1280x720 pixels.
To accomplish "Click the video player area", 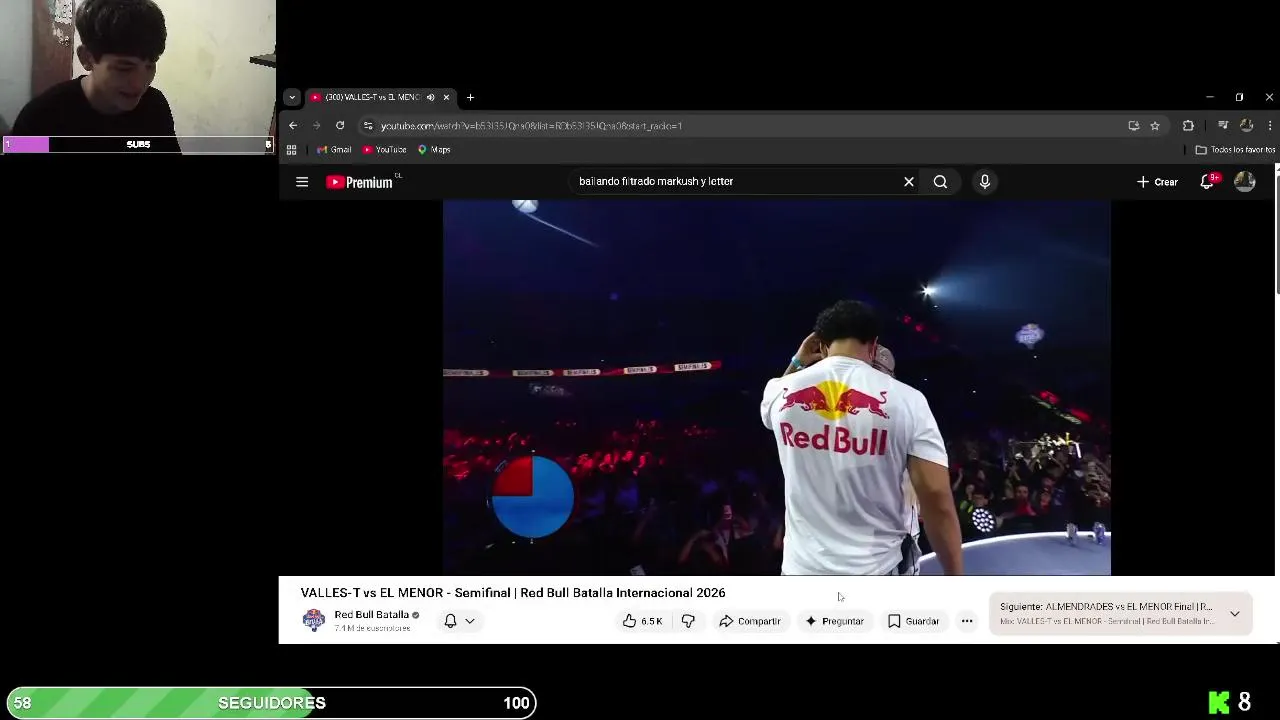I will [776, 388].
